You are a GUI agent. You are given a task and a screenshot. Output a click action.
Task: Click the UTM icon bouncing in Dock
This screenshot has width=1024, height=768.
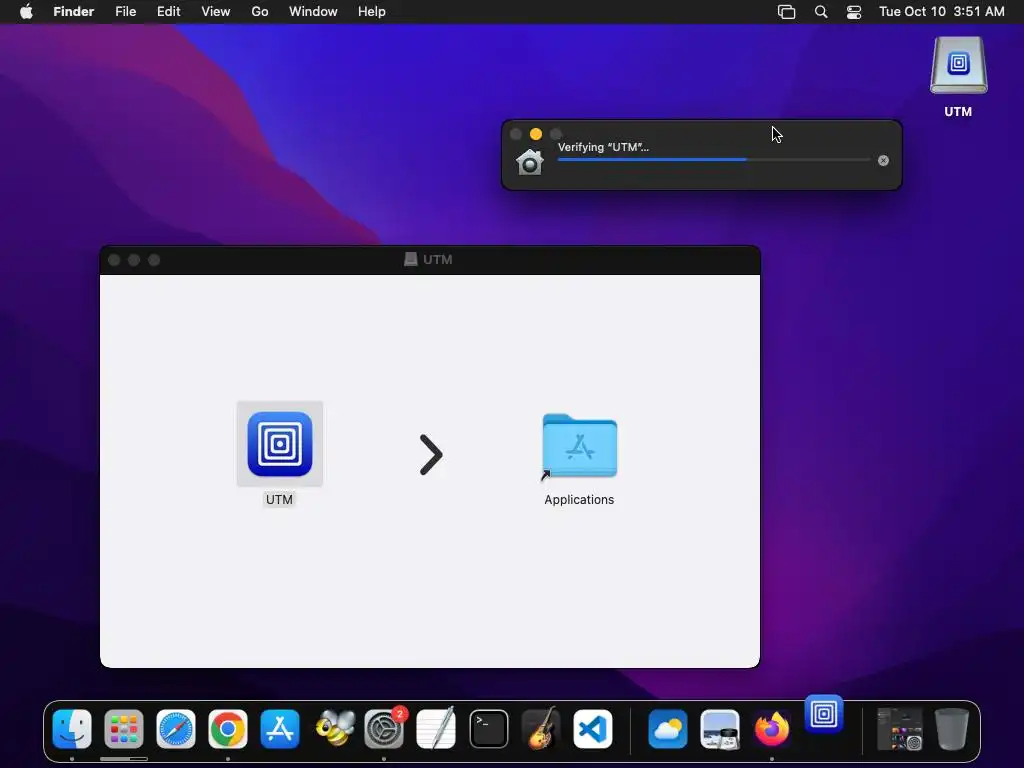click(x=824, y=714)
